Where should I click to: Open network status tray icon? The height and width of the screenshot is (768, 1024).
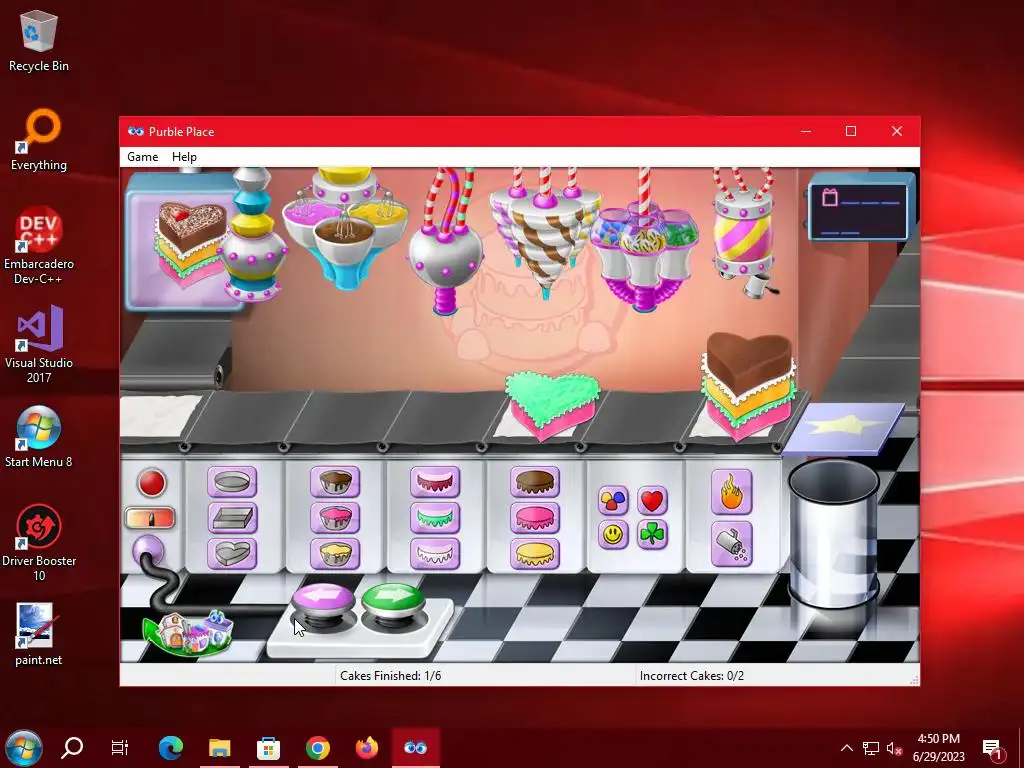pyautogui.click(x=871, y=748)
